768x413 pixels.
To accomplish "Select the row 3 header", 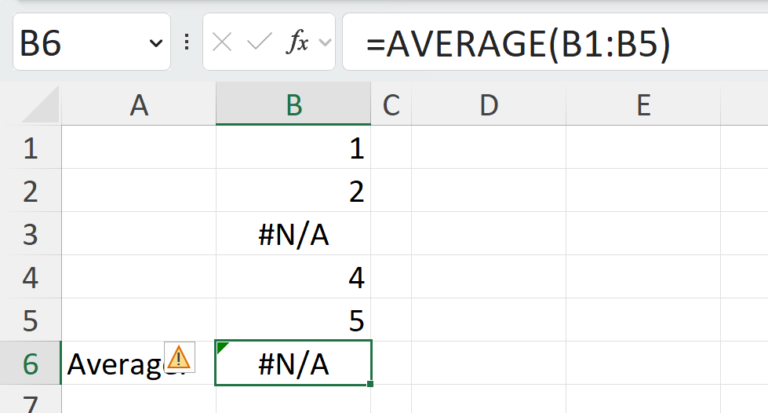I will [x=30, y=234].
